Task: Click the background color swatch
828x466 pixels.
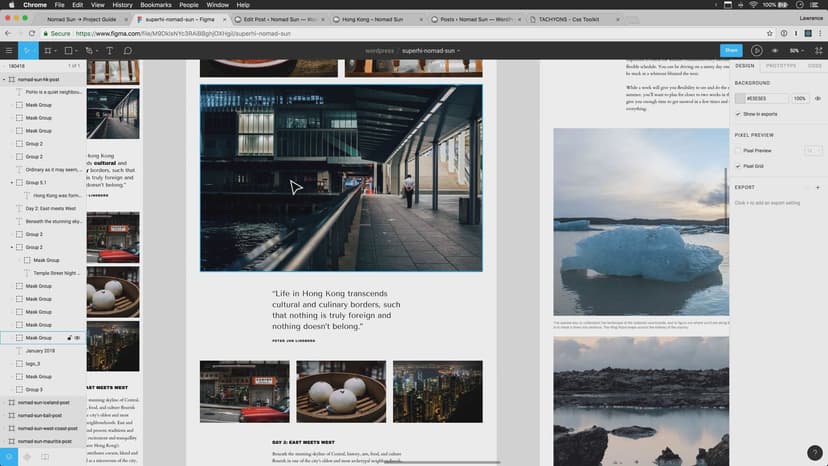Action: click(x=740, y=99)
